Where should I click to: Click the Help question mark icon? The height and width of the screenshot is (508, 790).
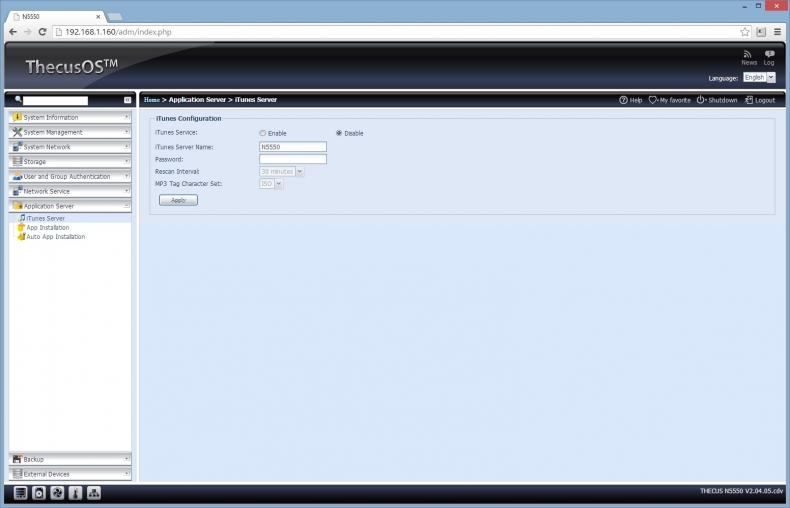point(624,100)
